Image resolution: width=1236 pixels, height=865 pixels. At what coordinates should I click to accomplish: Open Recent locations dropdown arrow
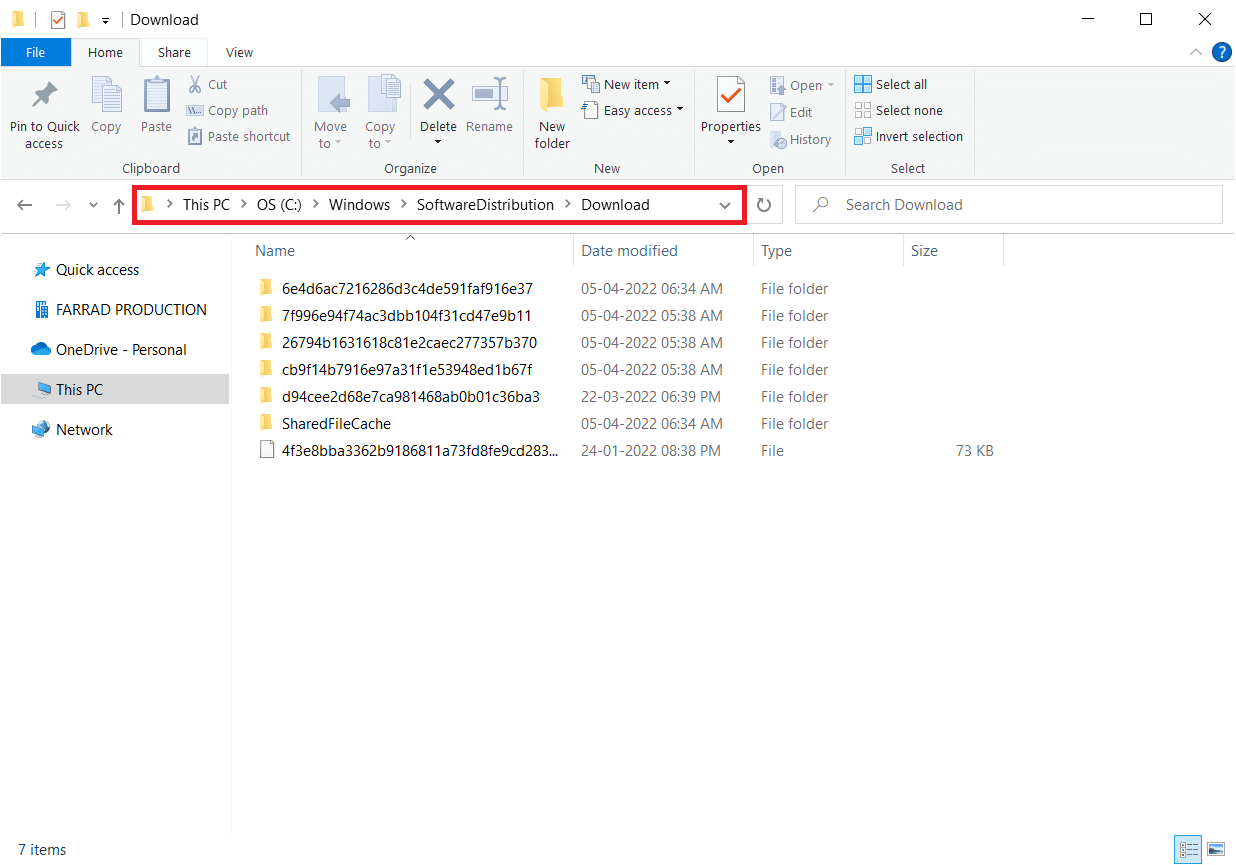coord(93,205)
